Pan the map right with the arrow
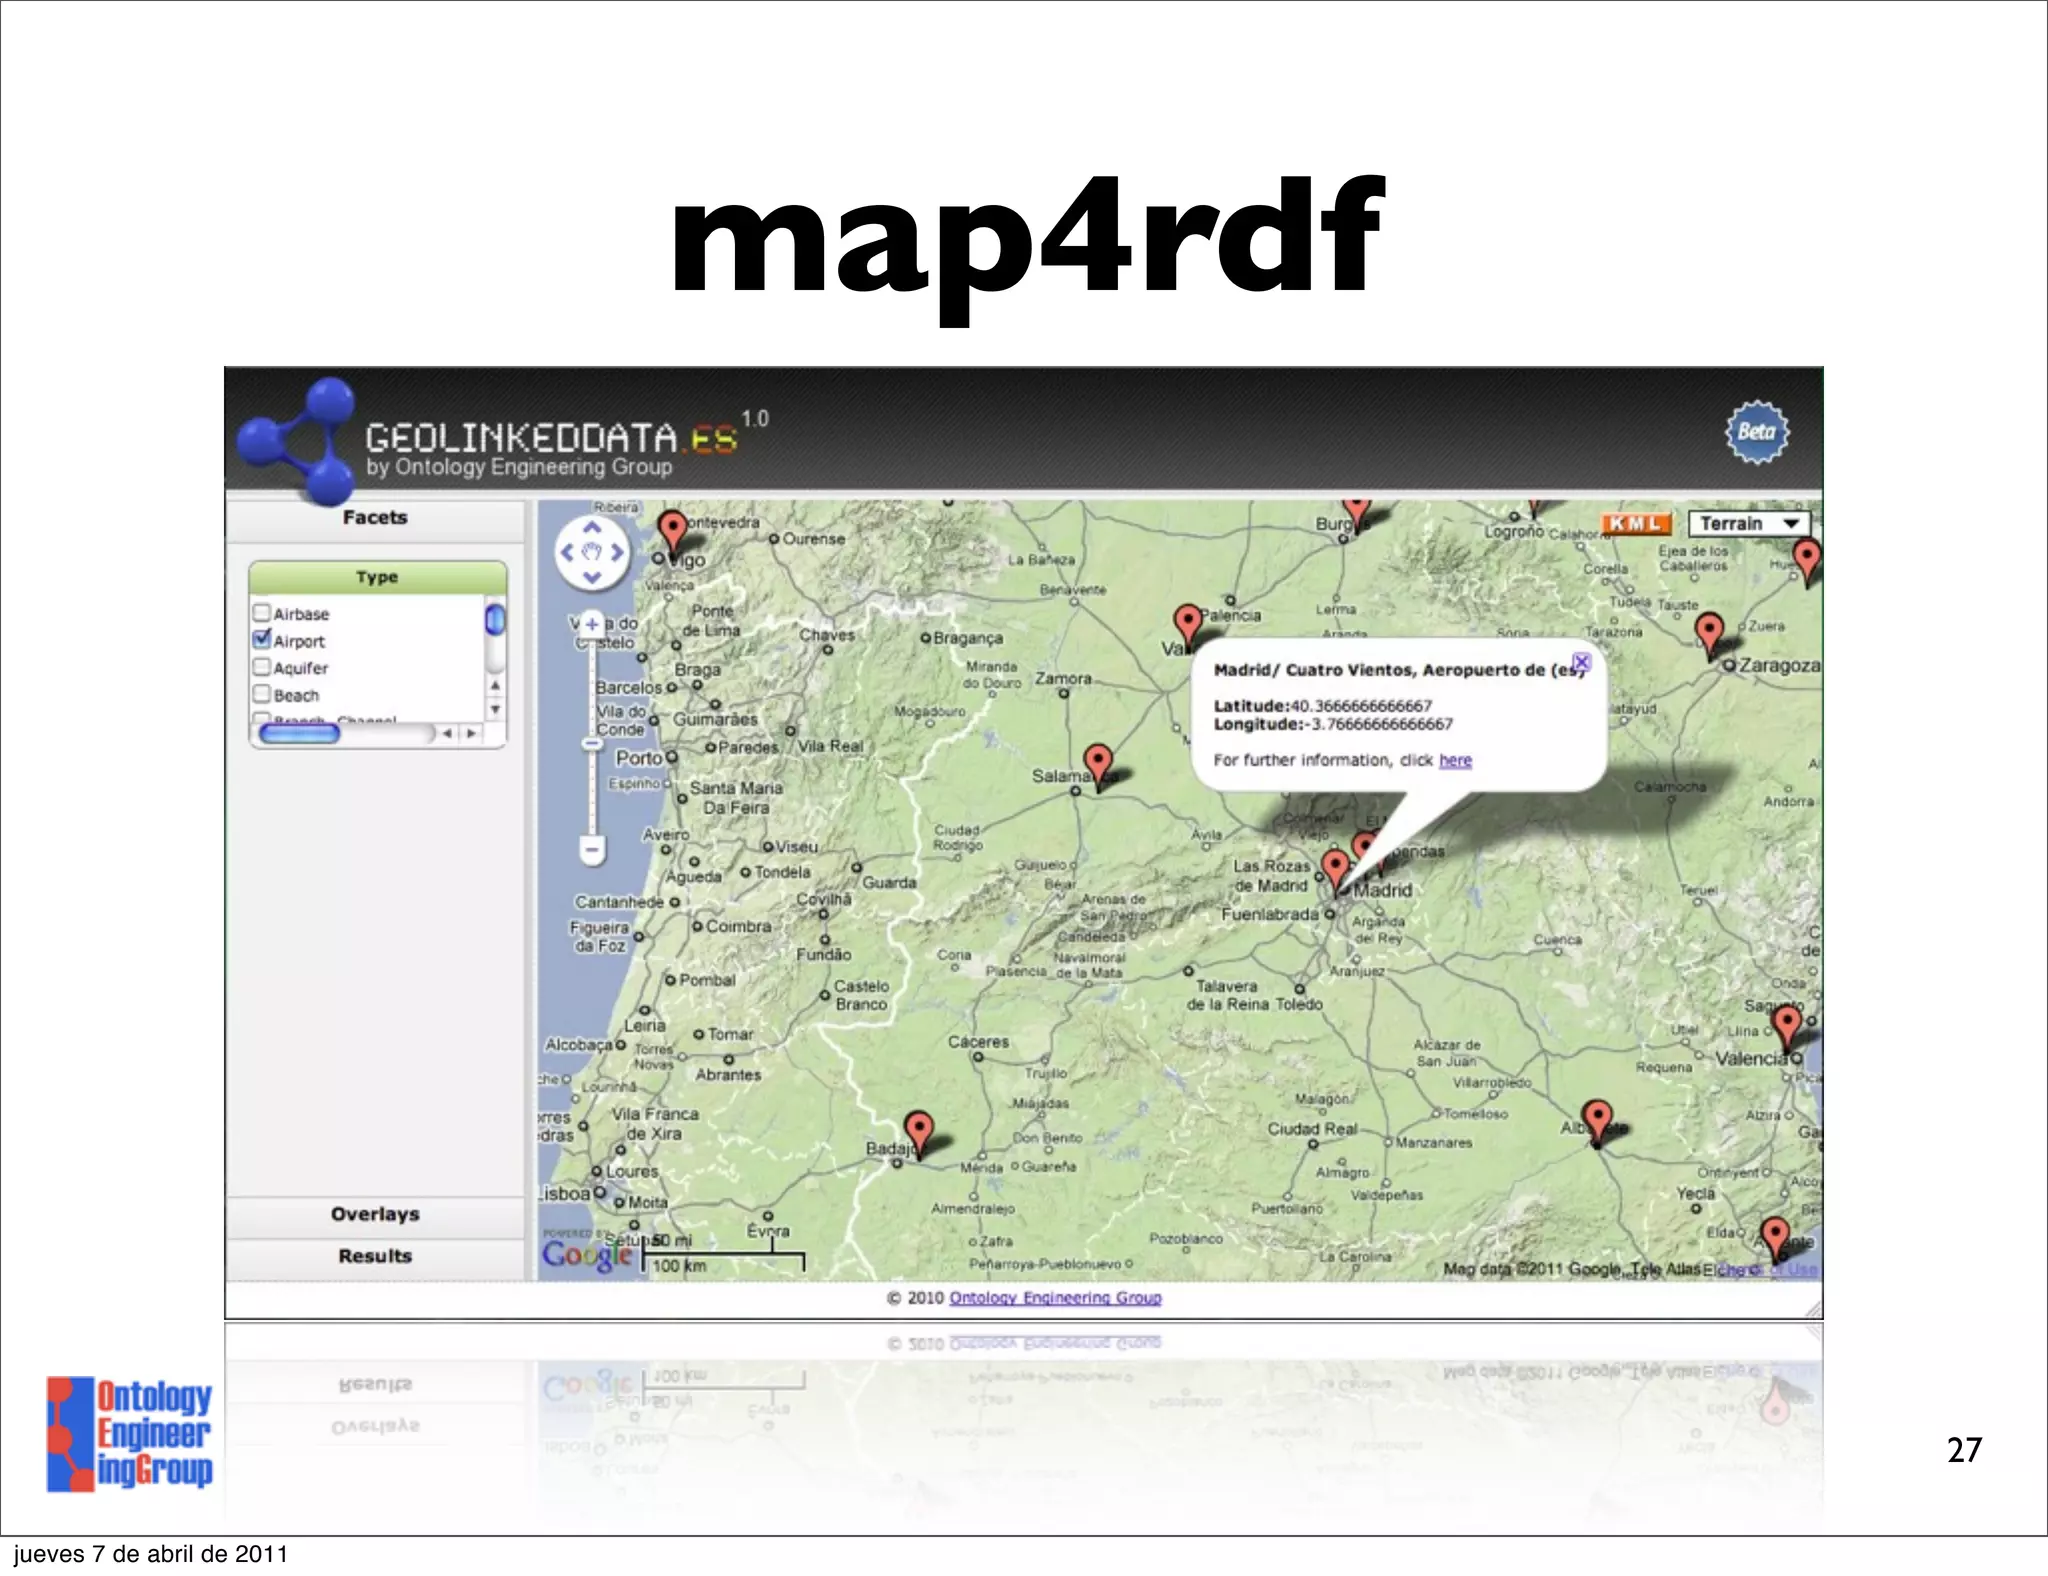The height and width of the screenshot is (1576, 2048). (x=617, y=552)
